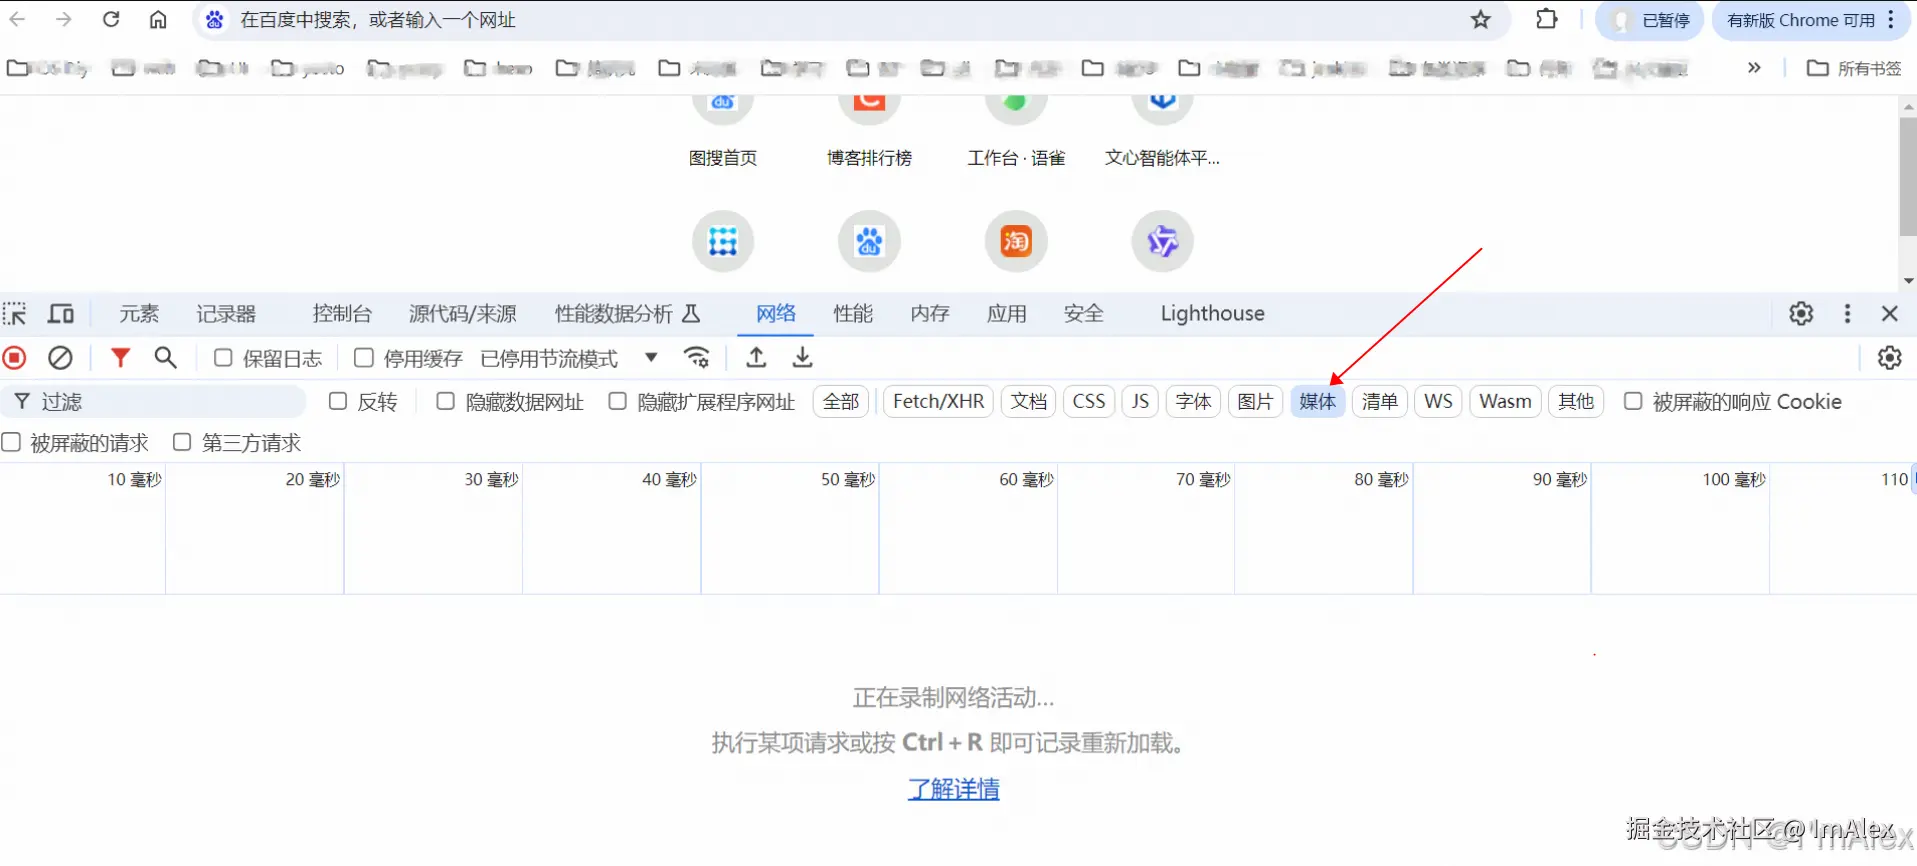Open the 所有书签 folder
Viewport: 1917px width, 866px height.
(1855, 68)
